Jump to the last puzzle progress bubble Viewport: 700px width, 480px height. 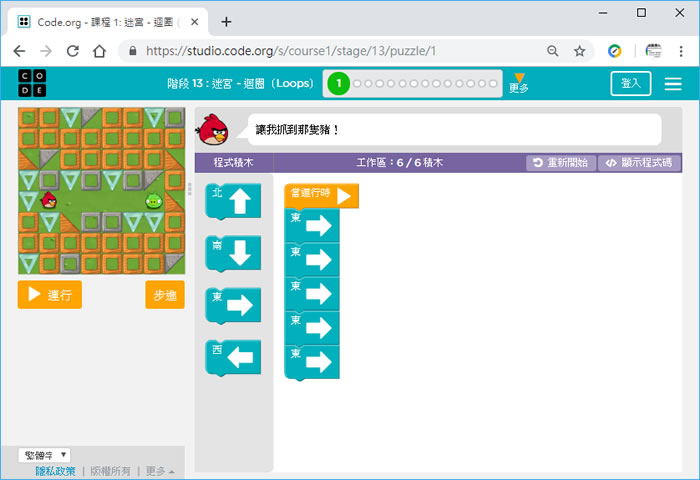click(493, 83)
